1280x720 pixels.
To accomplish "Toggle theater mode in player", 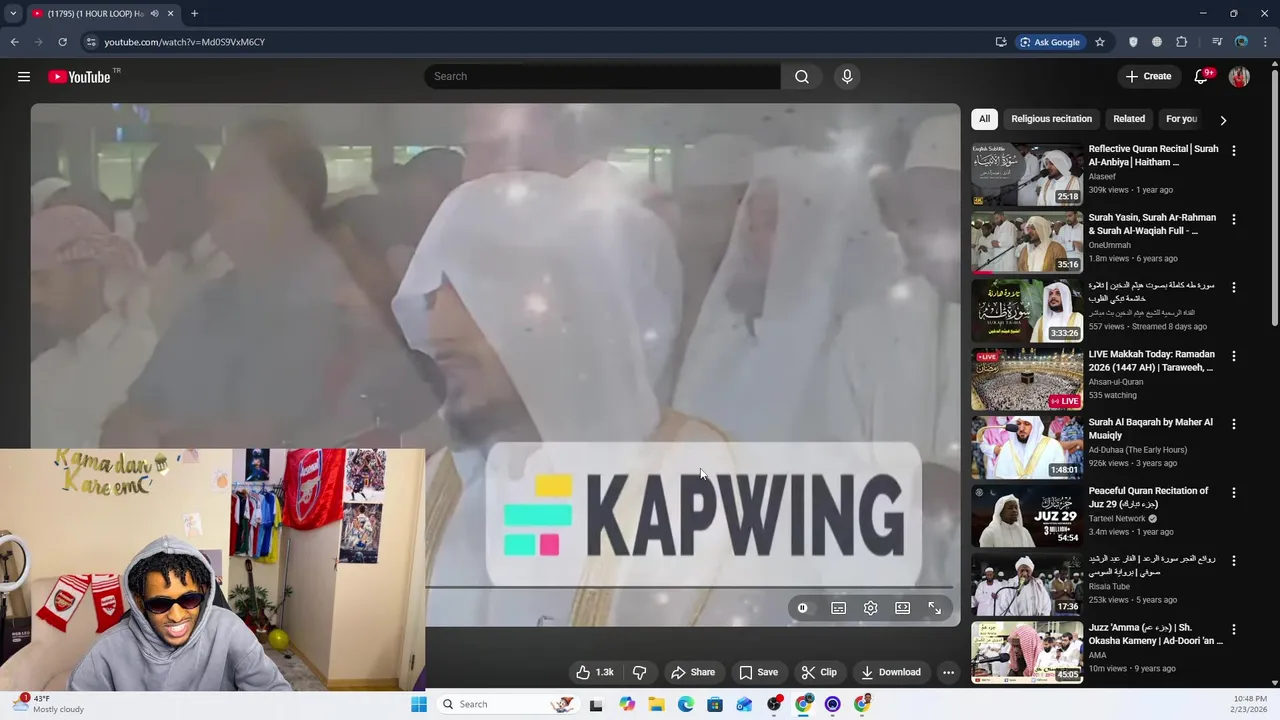I will click(x=902, y=608).
